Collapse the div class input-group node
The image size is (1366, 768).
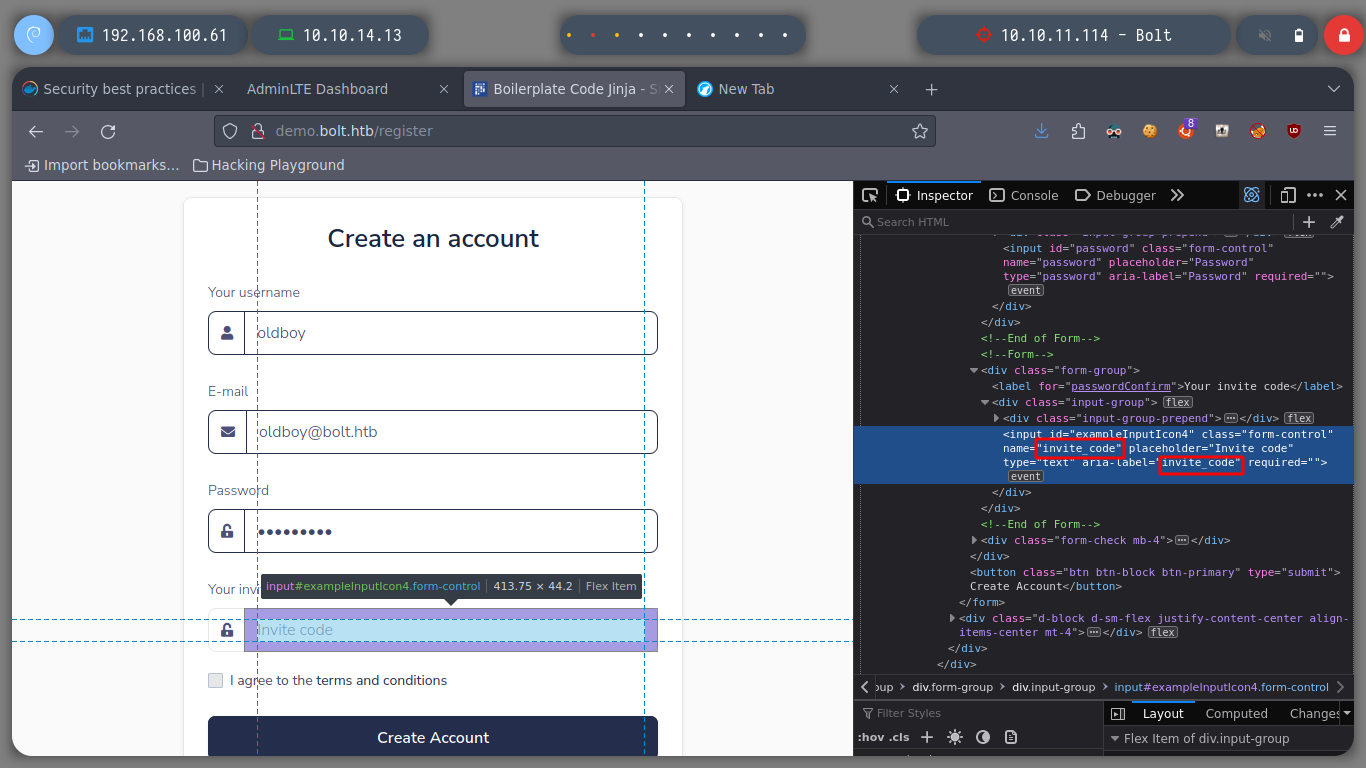point(986,402)
